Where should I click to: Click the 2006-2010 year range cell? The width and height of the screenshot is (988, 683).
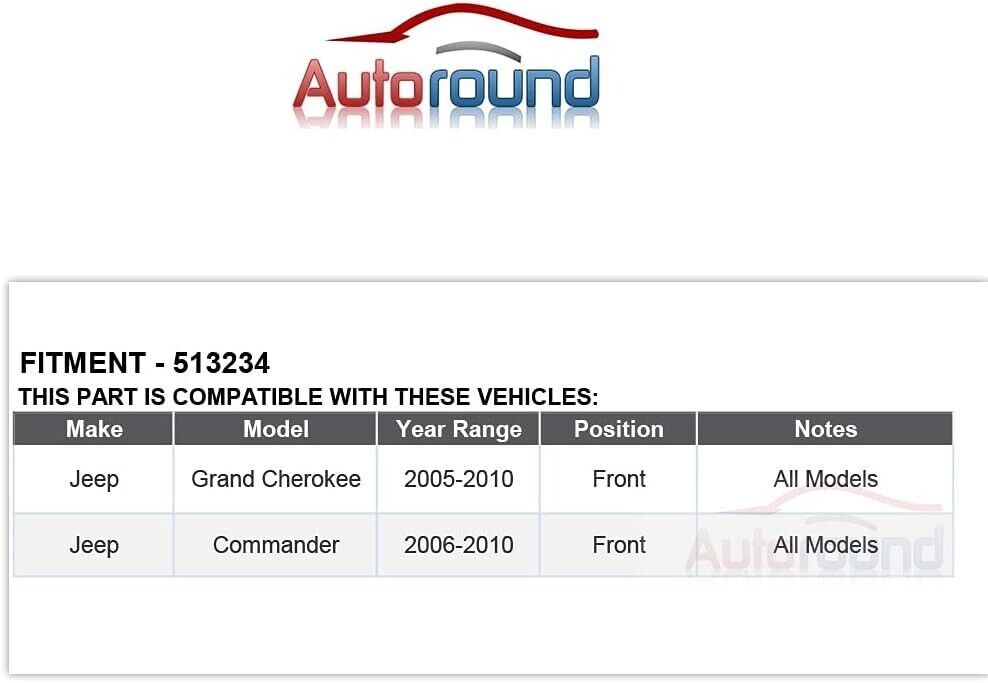pos(459,545)
